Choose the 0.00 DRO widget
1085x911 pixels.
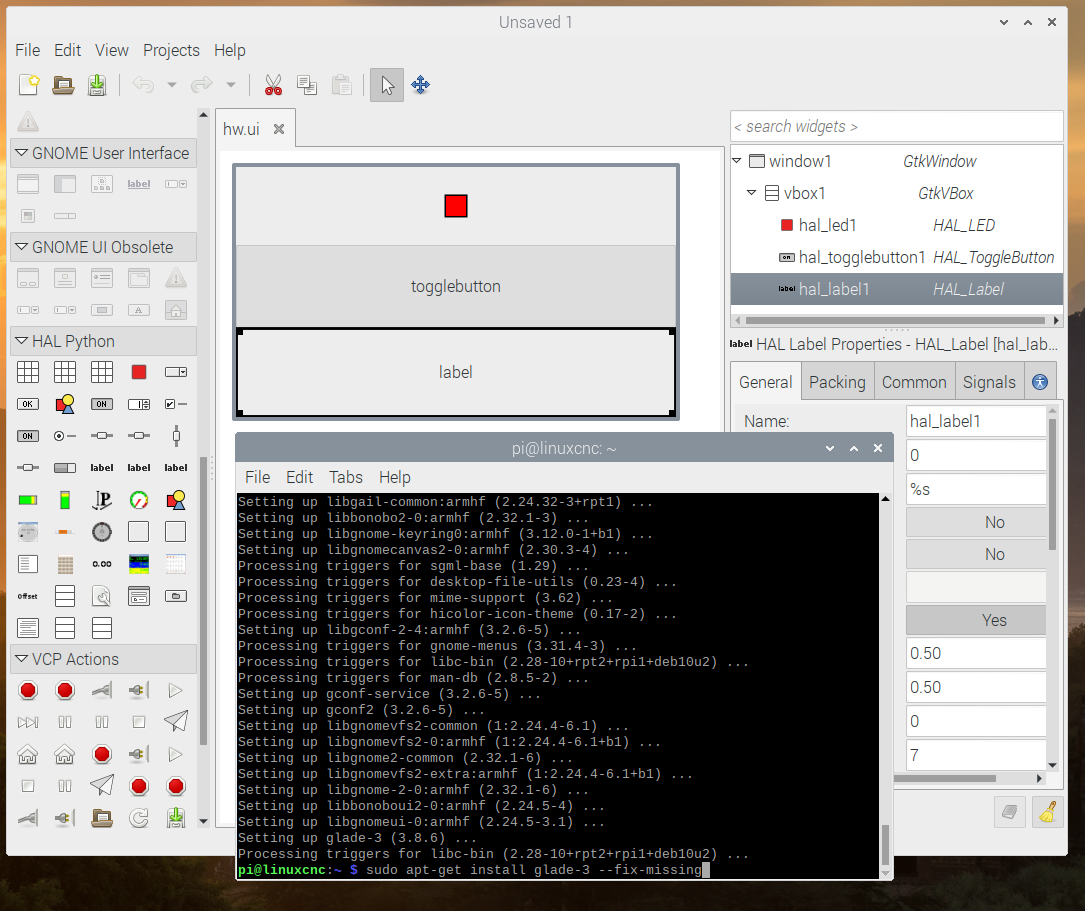(102, 564)
